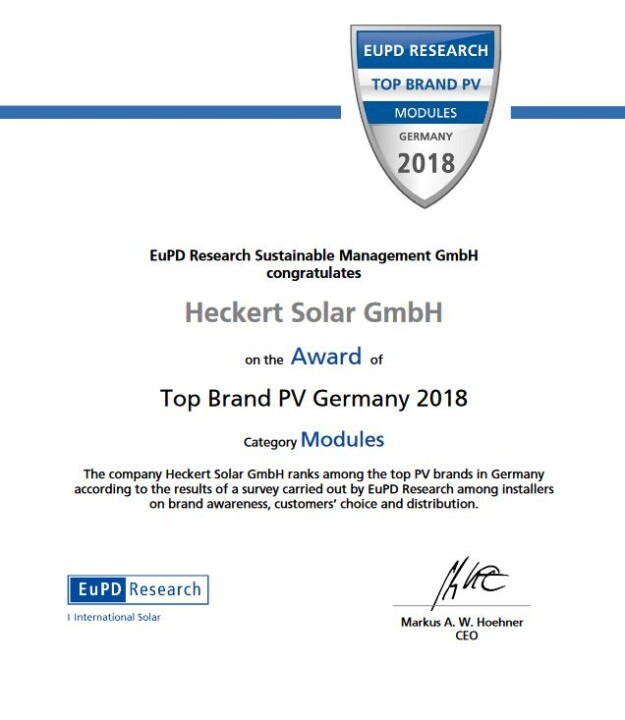Click the 'CEO' title text
The width and height of the screenshot is (625, 720).
467,636
